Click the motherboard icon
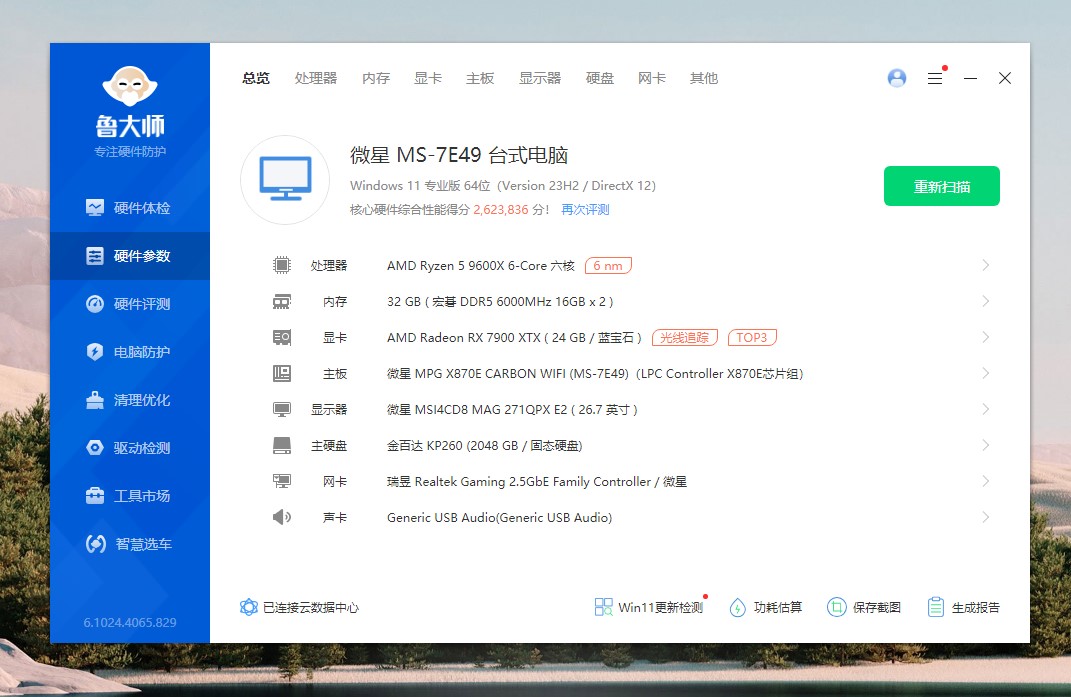Image resolution: width=1071 pixels, height=697 pixels. tap(281, 373)
